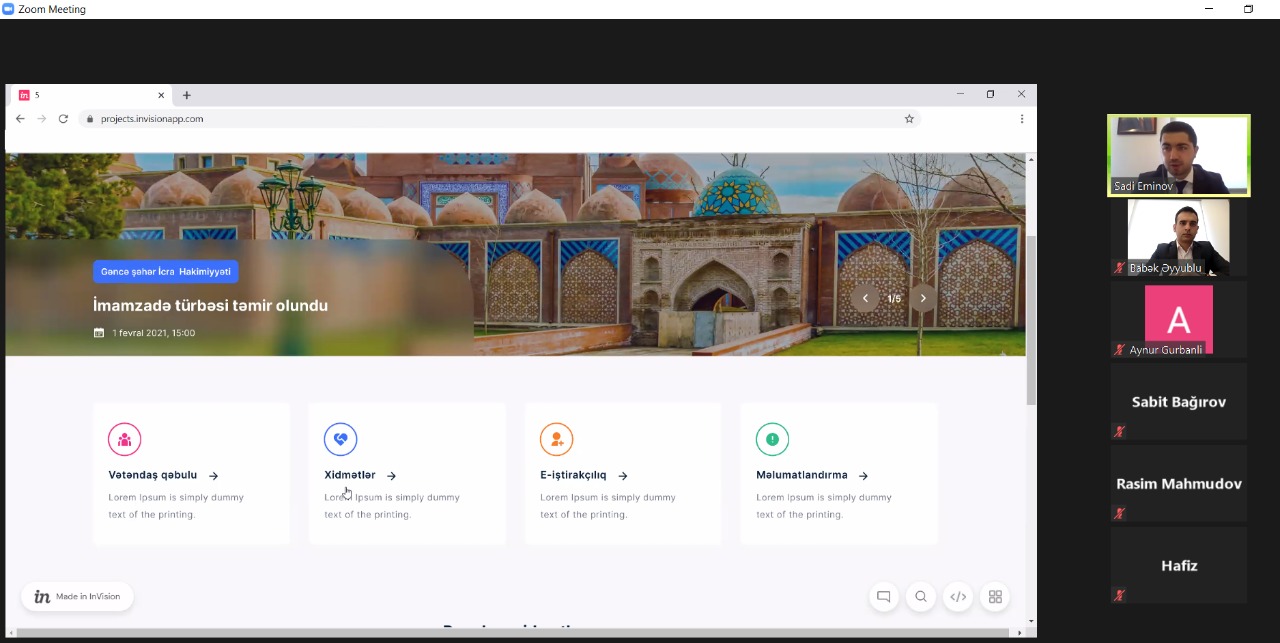Open the E-iştirakçılıq link
The height and width of the screenshot is (643, 1280).
click(573, 475)
